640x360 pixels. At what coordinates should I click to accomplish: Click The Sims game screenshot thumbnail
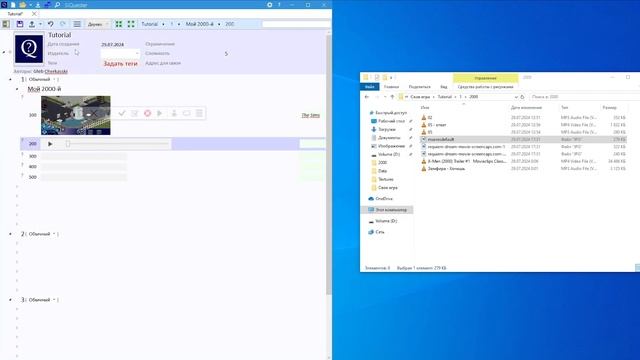[x=76, y=115]
